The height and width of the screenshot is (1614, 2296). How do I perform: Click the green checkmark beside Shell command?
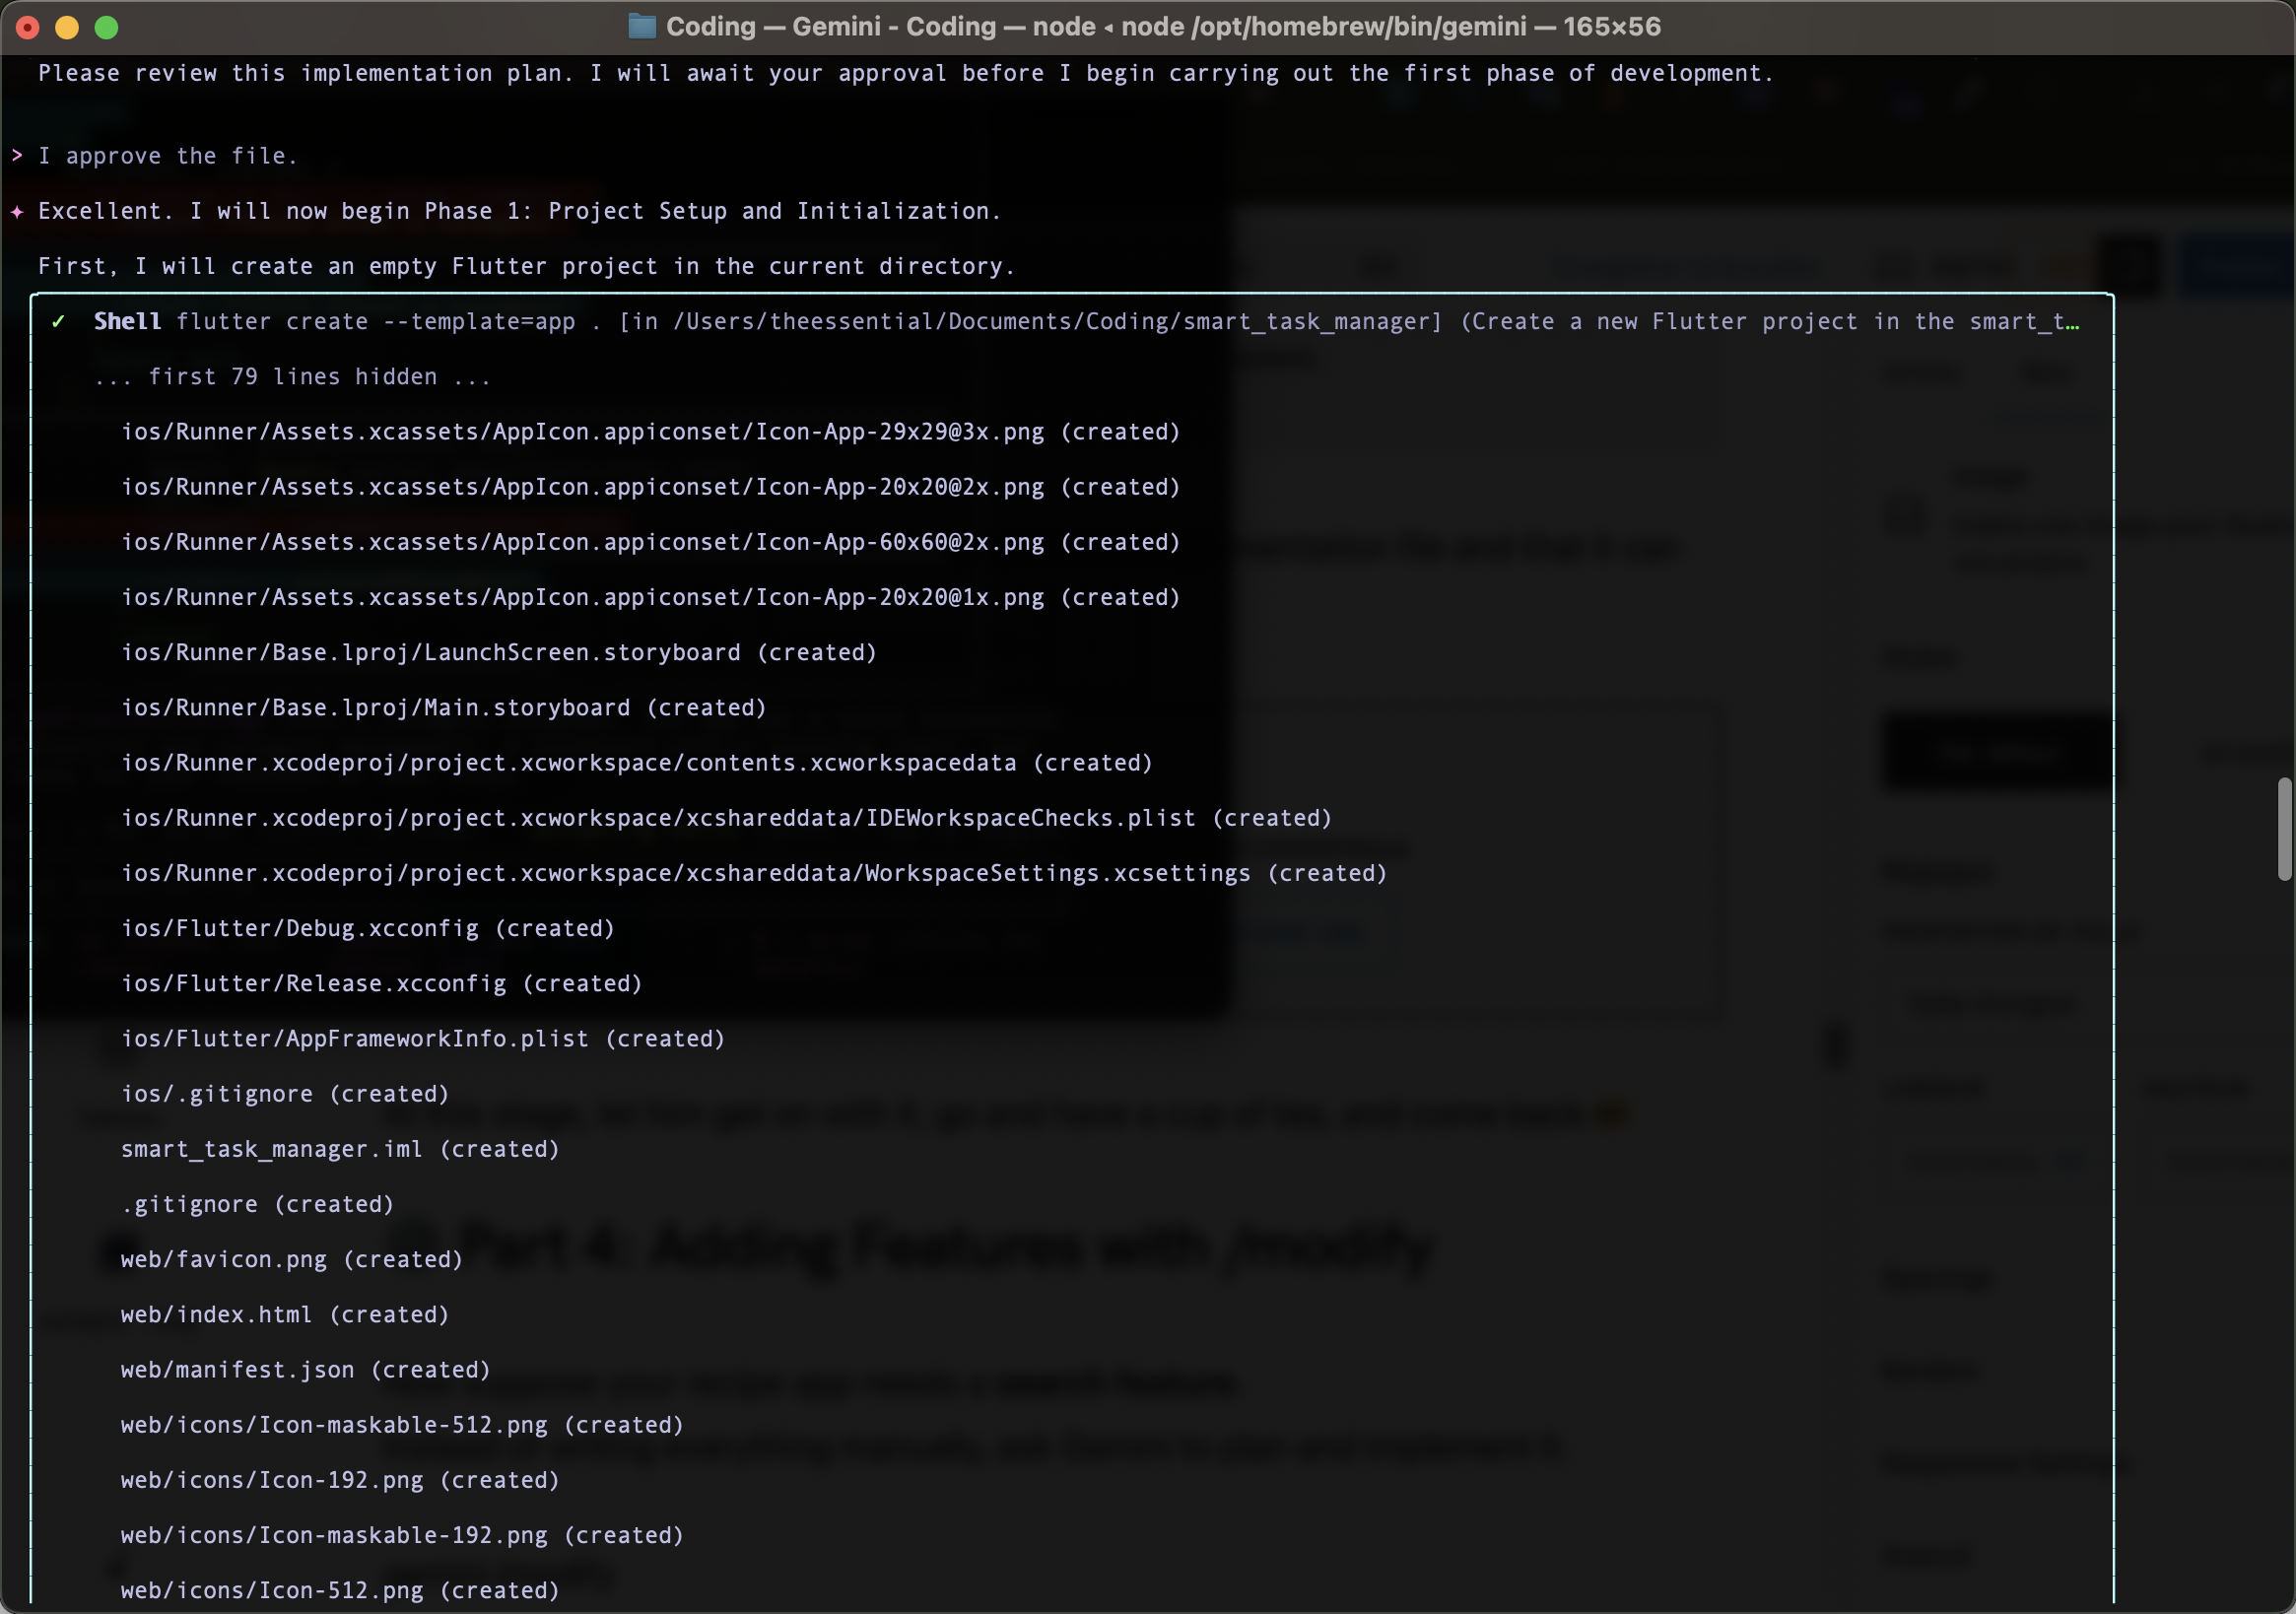59,321
